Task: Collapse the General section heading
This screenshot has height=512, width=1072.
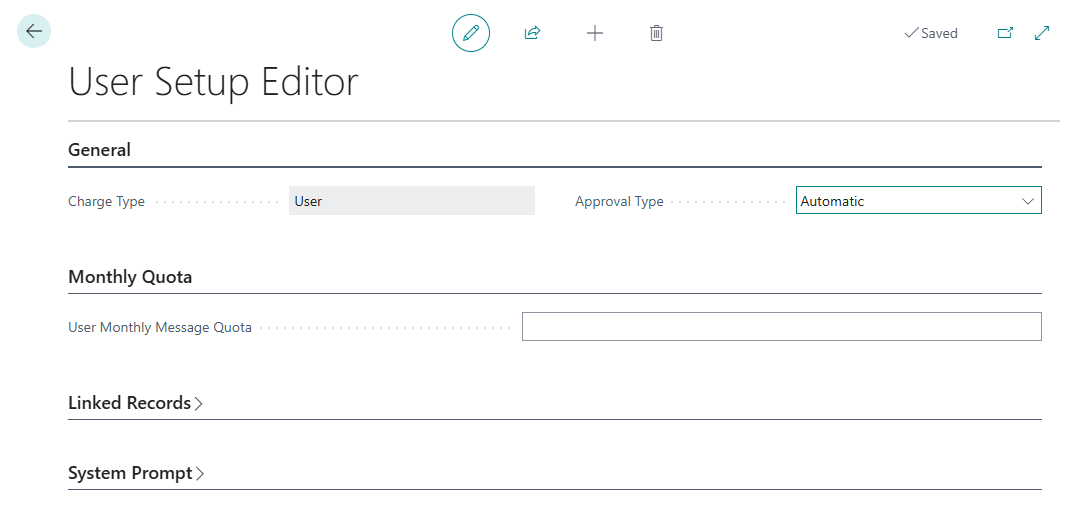Action: 99,150
